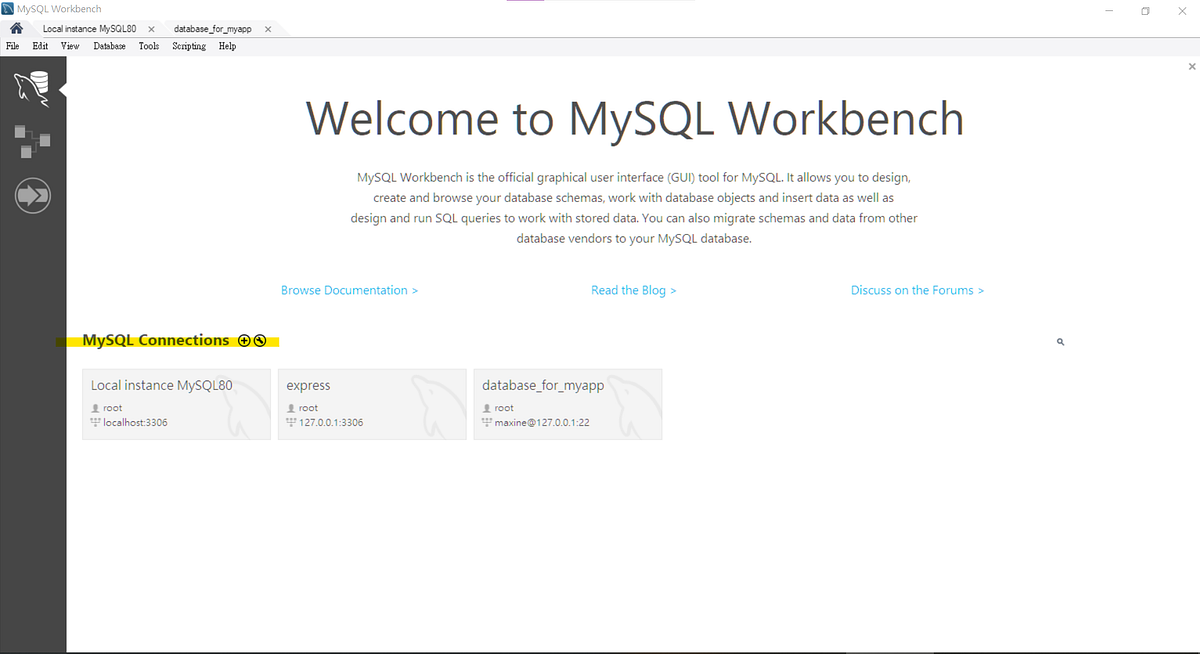Select the Local instance MySQL80 connection tile
The image size is (1200, 654).
pyautogui.click(x=176, y=404)
